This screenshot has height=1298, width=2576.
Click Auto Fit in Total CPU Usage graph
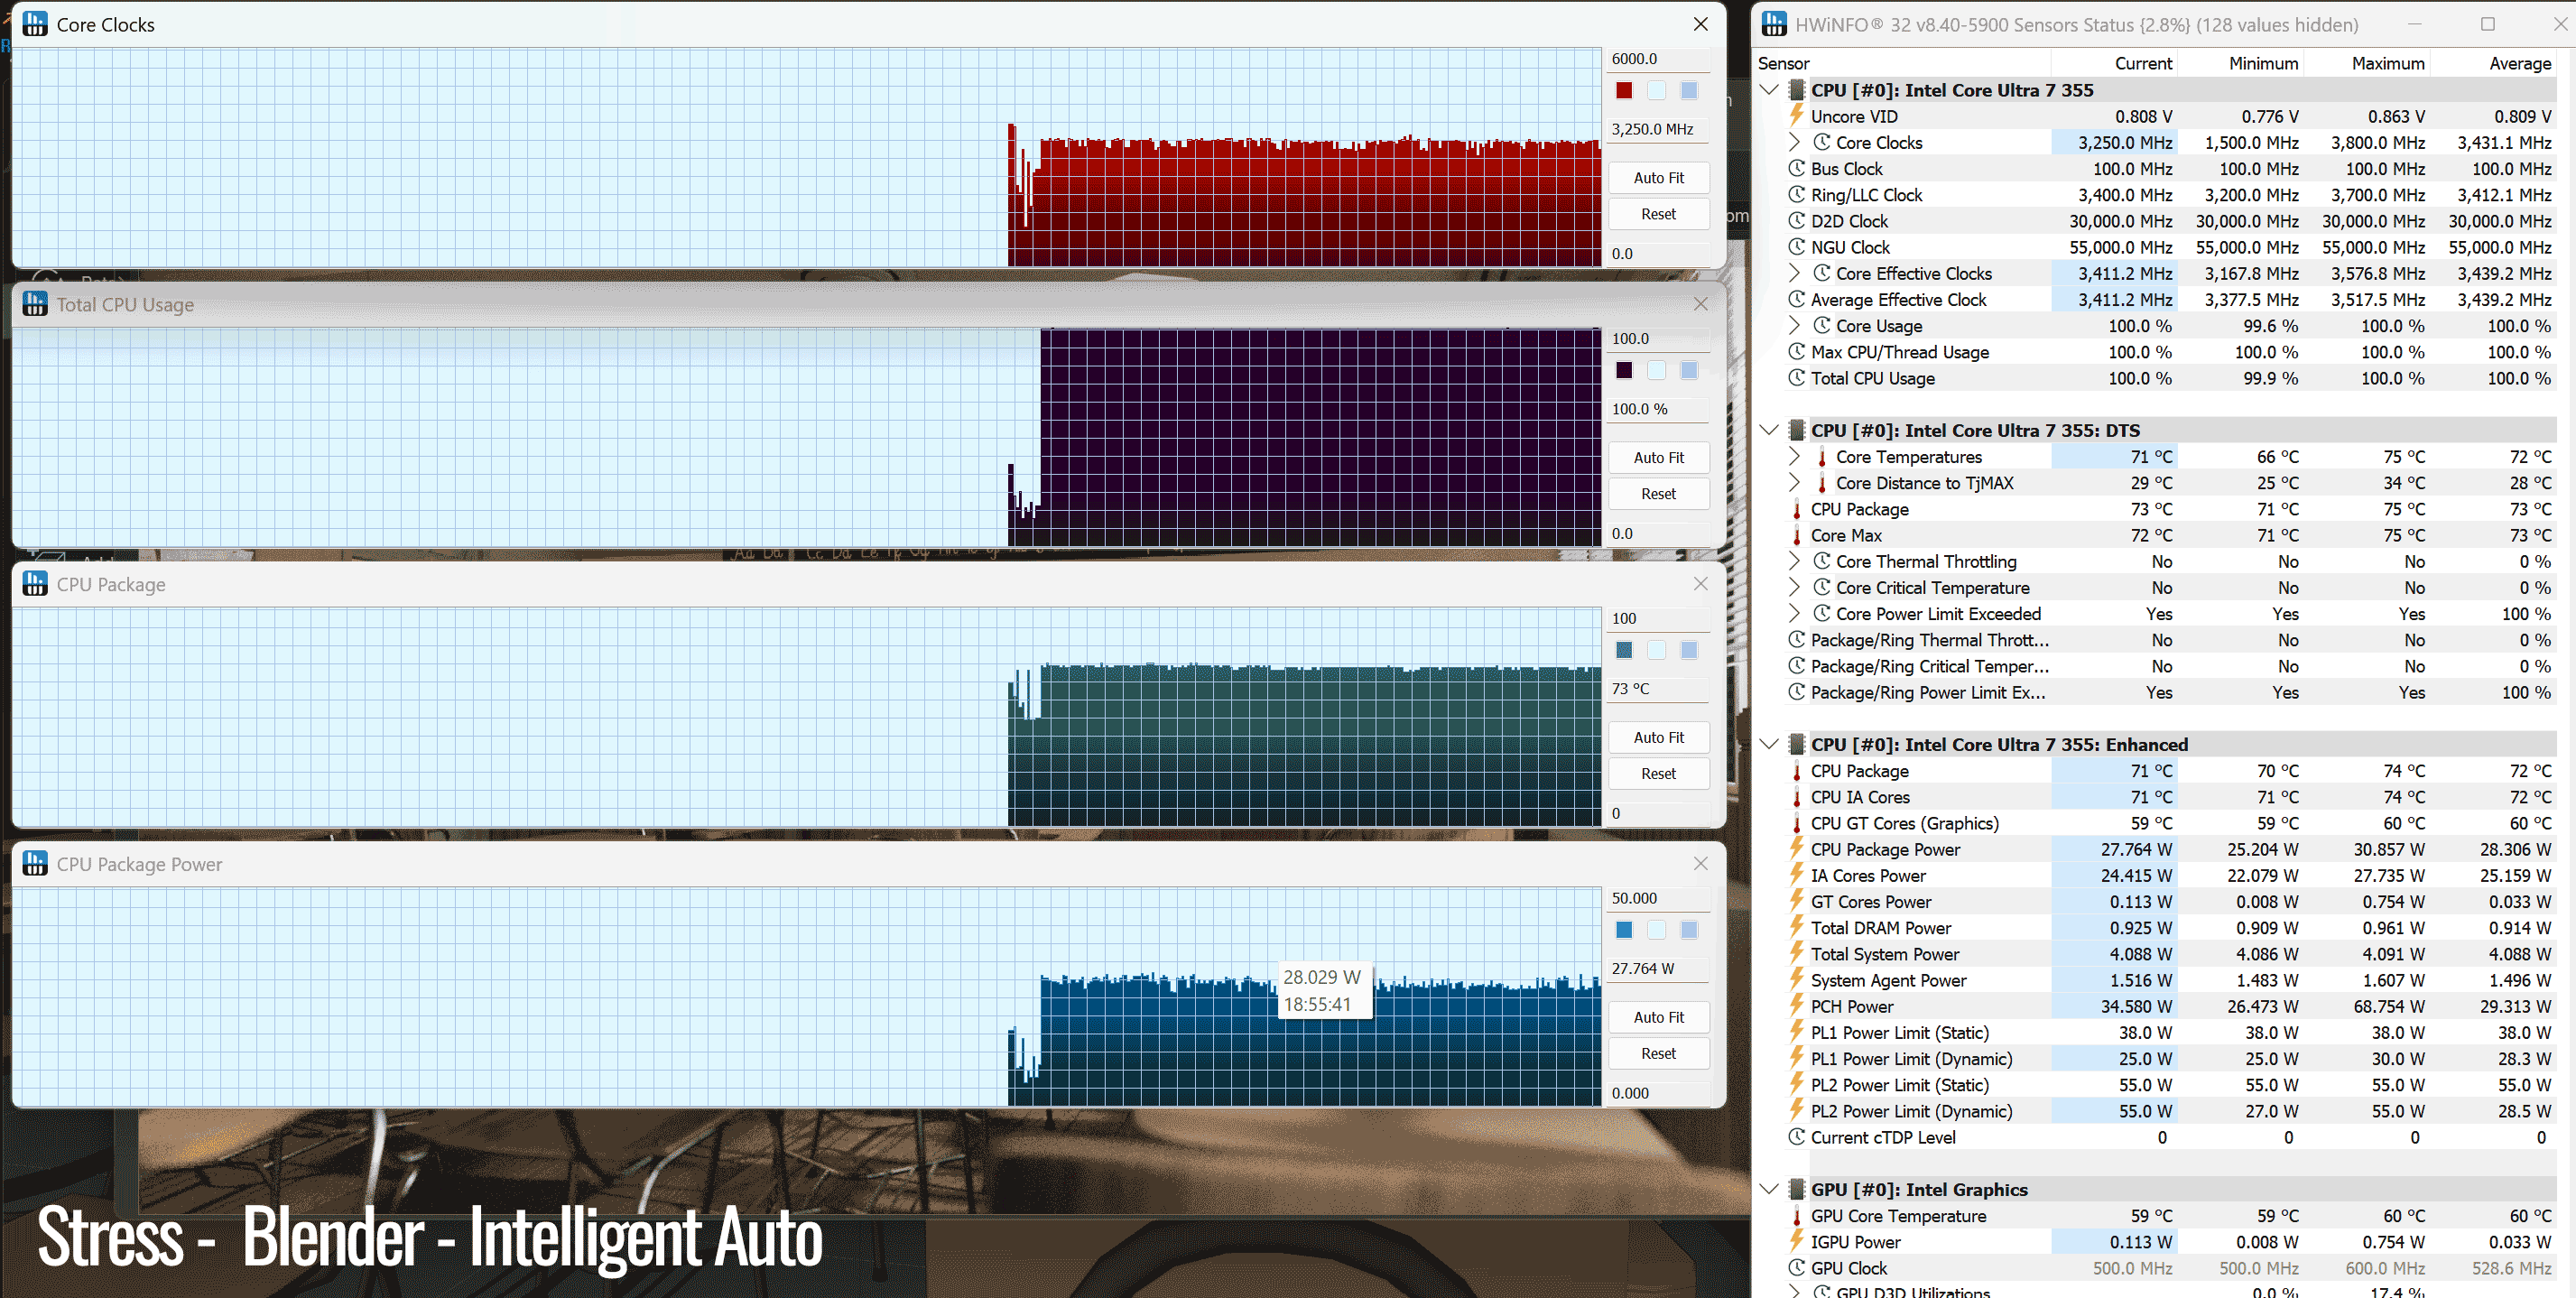tap(1658, 458)
